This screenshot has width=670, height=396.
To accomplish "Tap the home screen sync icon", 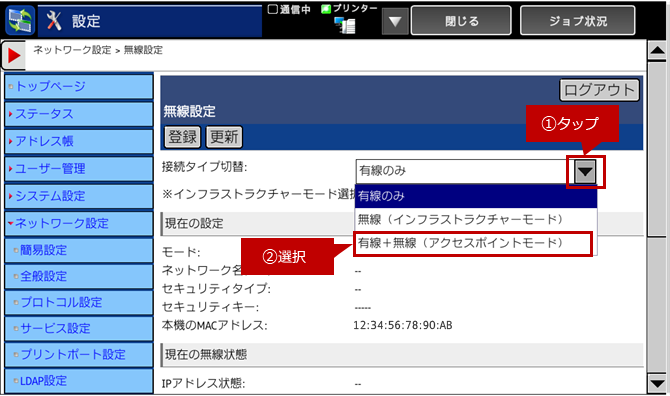I will click(20, 21).
